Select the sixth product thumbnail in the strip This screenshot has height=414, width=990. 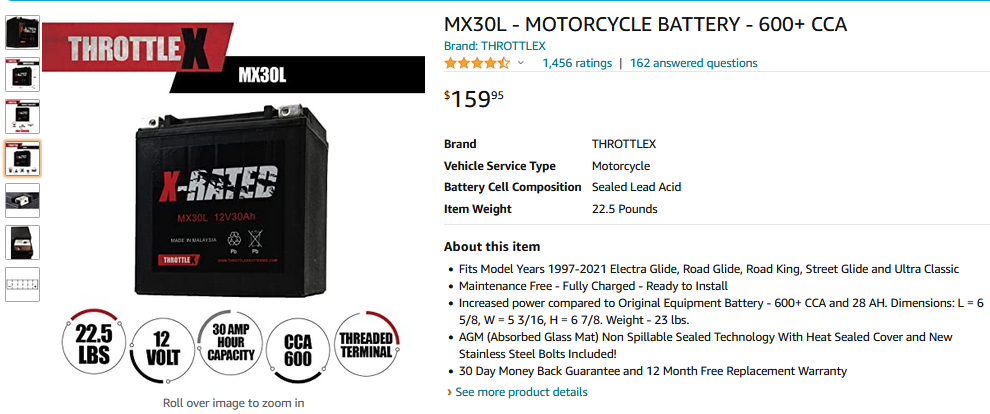[23, 241]
